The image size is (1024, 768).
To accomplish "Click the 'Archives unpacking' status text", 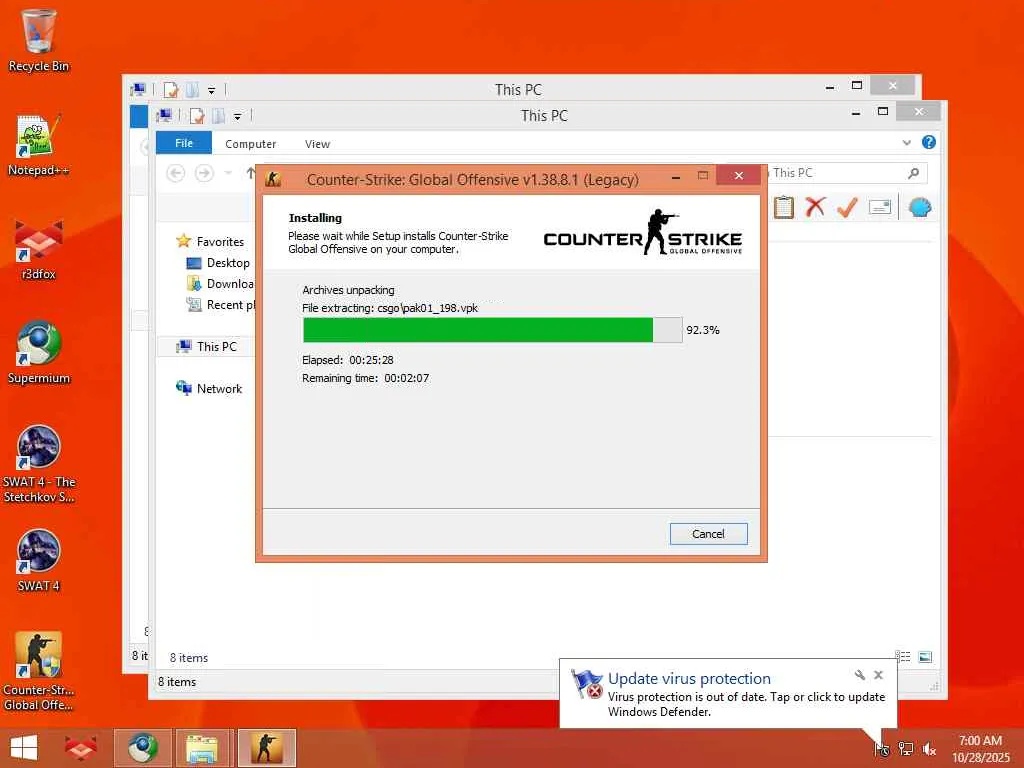I will point(348,290).
